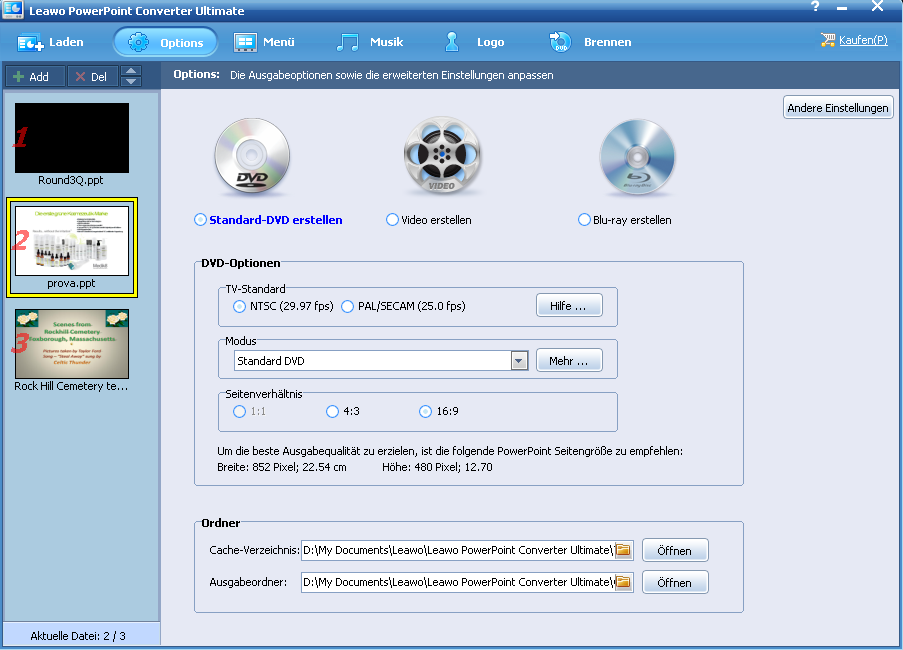
Task: Click the Options gear icon
Action: pyautogui.click(x=138, y=42)
